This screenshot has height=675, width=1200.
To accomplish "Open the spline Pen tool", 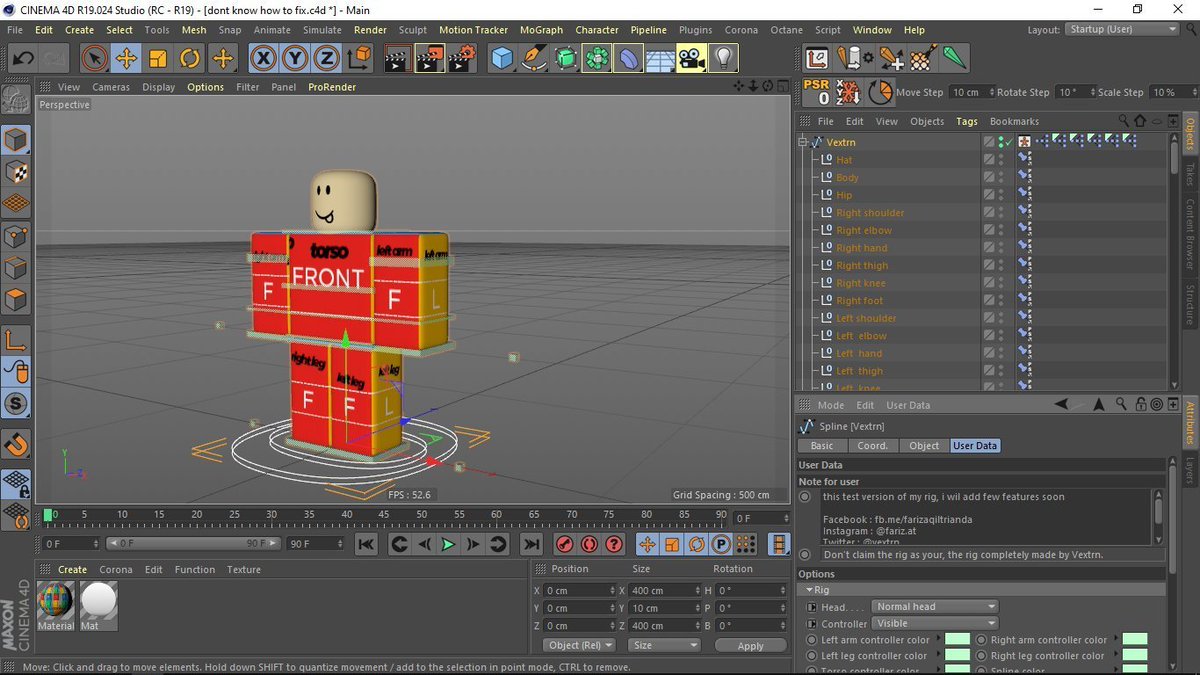I will pos(534,58).
